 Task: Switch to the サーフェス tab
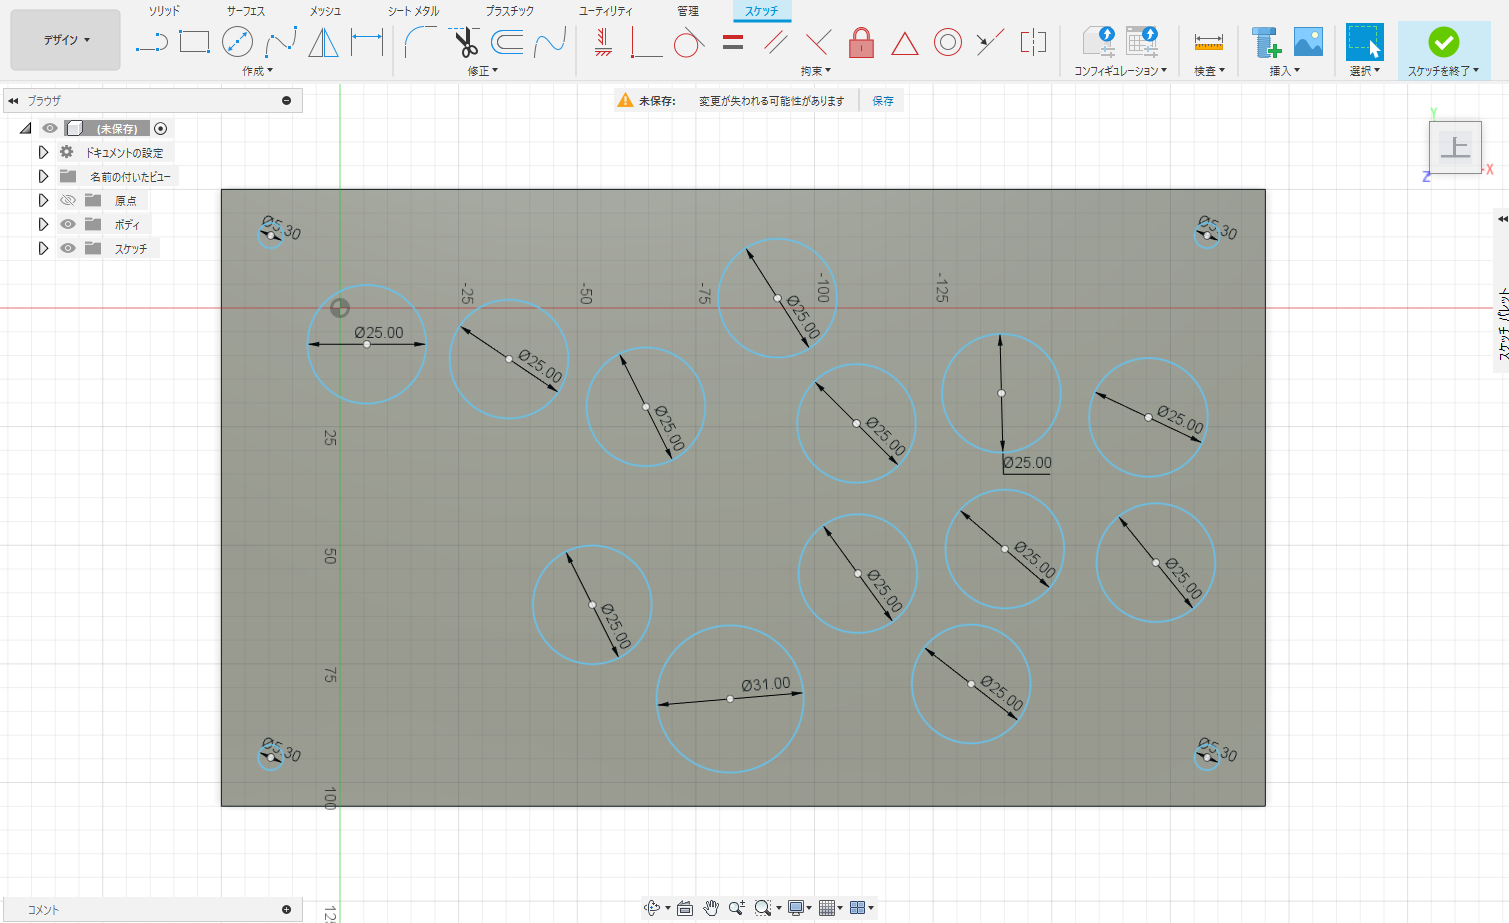[x=245, y=11]
